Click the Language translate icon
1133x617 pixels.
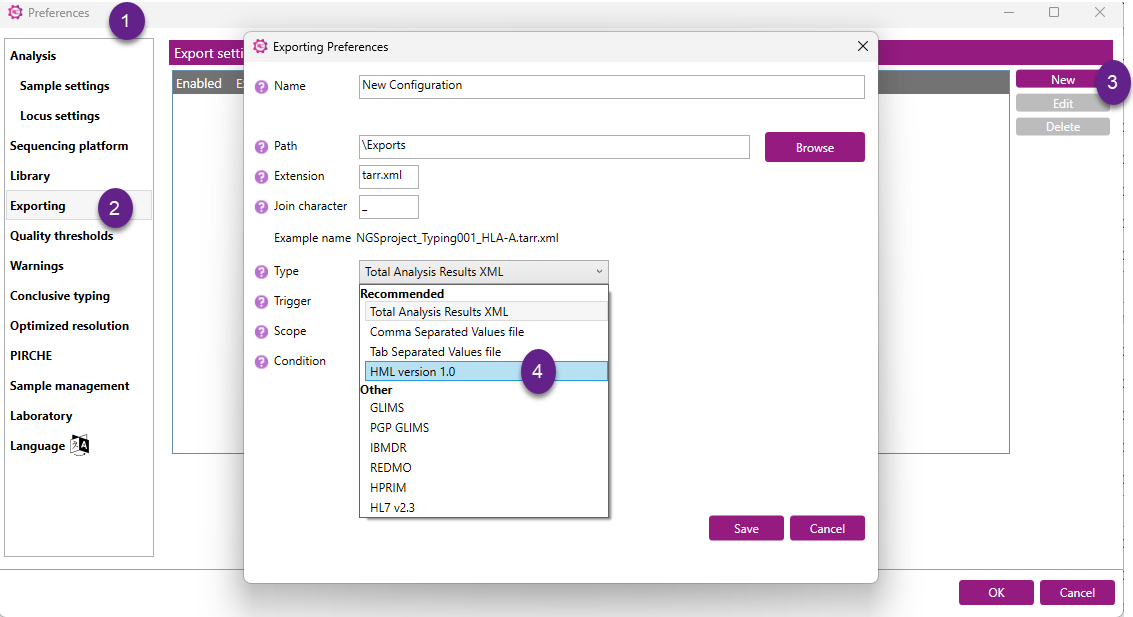coord(79,445)
